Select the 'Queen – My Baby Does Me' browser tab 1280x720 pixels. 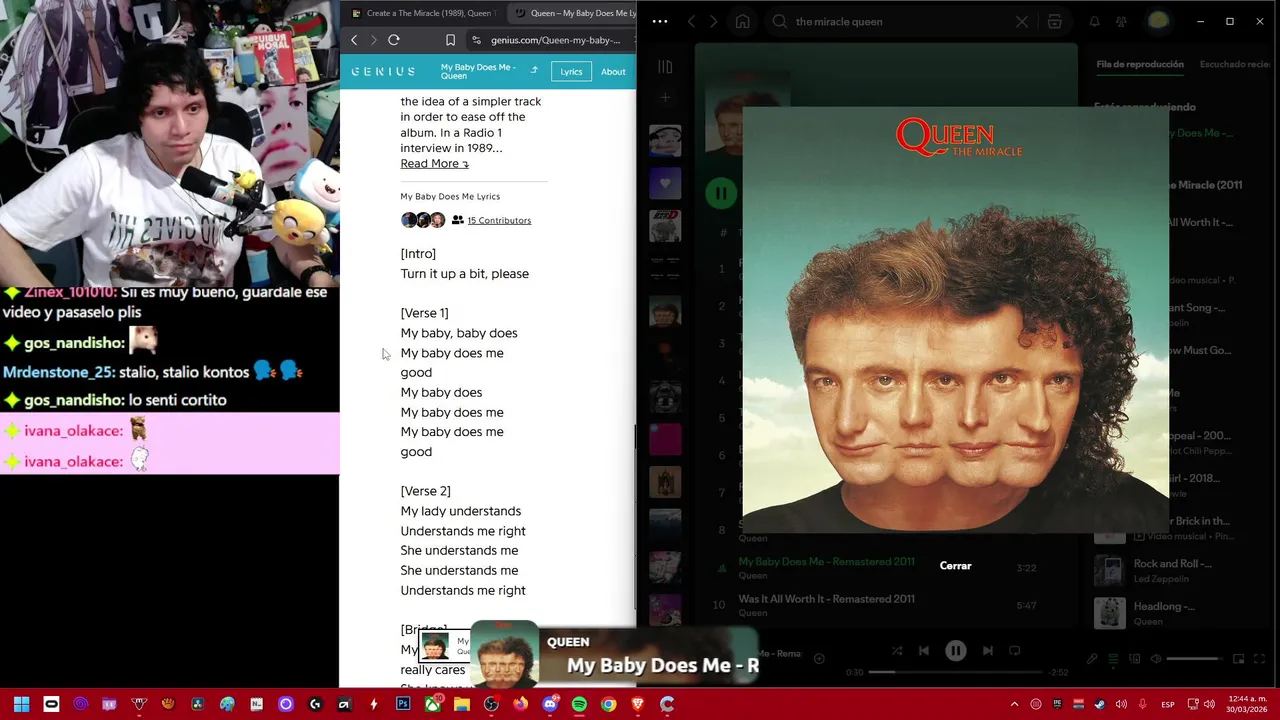[x=575, y=13]
